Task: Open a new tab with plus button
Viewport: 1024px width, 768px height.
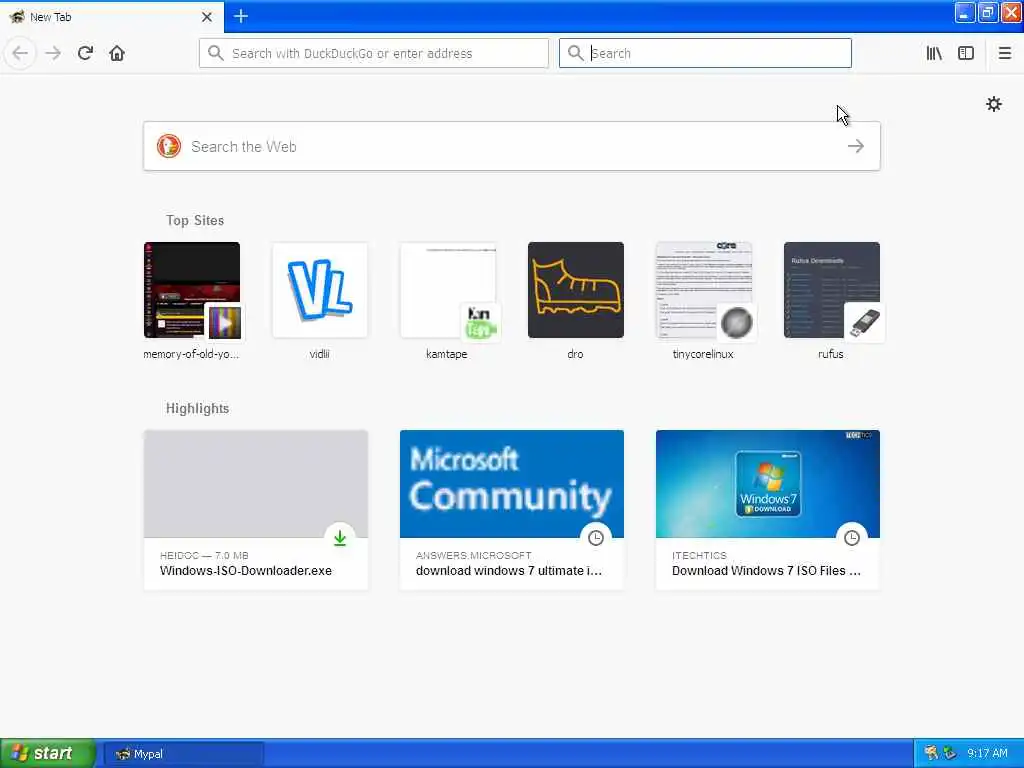Action: 240,16
